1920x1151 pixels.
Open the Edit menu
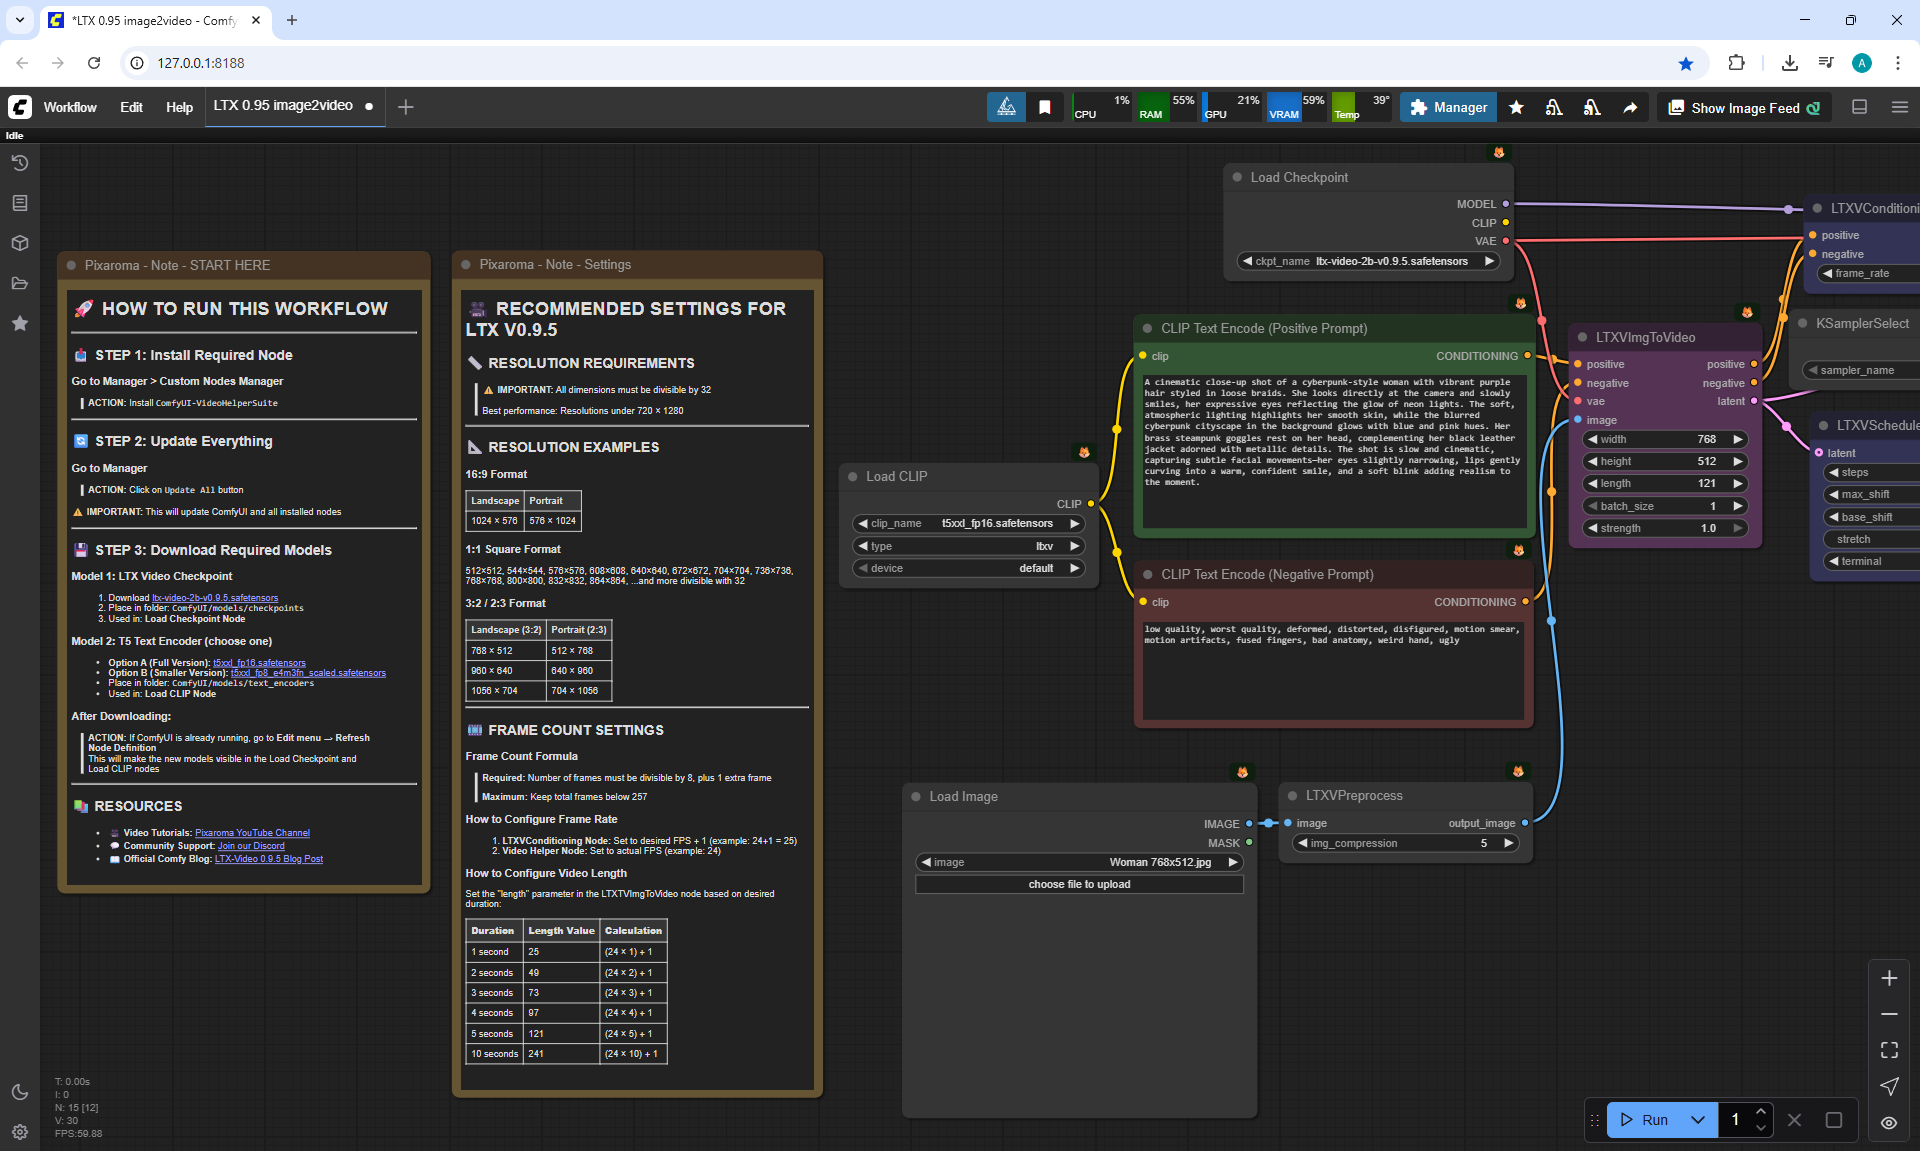(x=131, y=107)
